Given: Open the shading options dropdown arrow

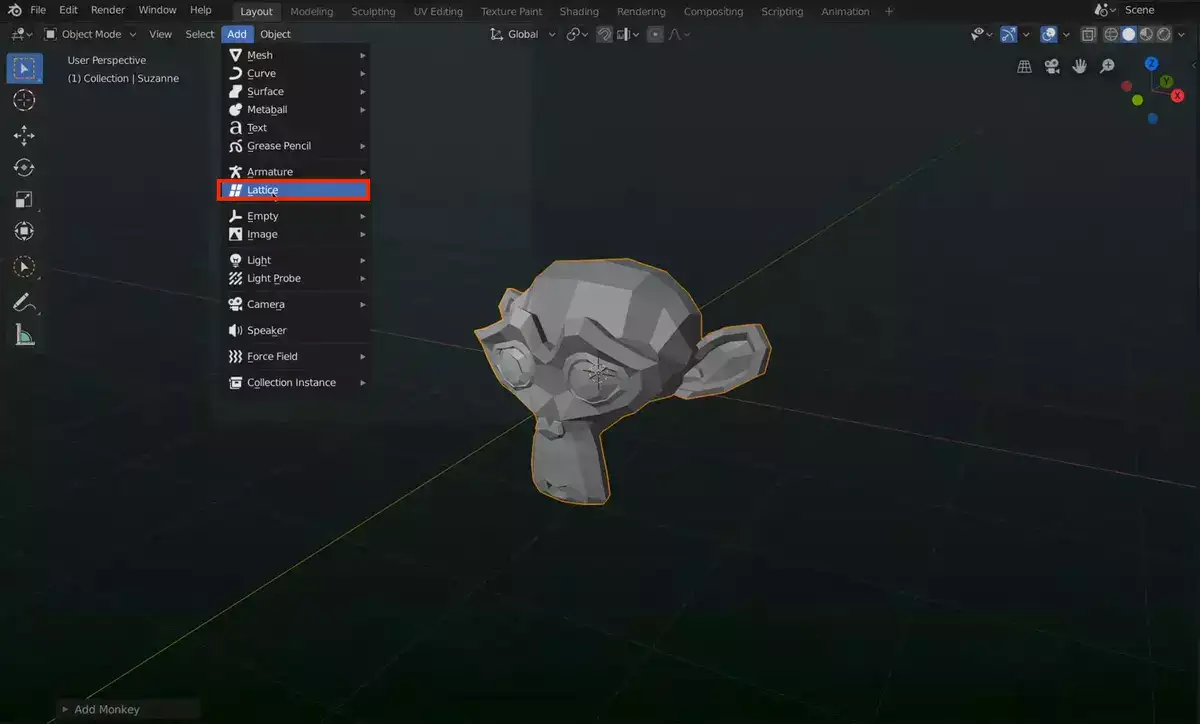Looking at the screenshot, I should 1183,34.
